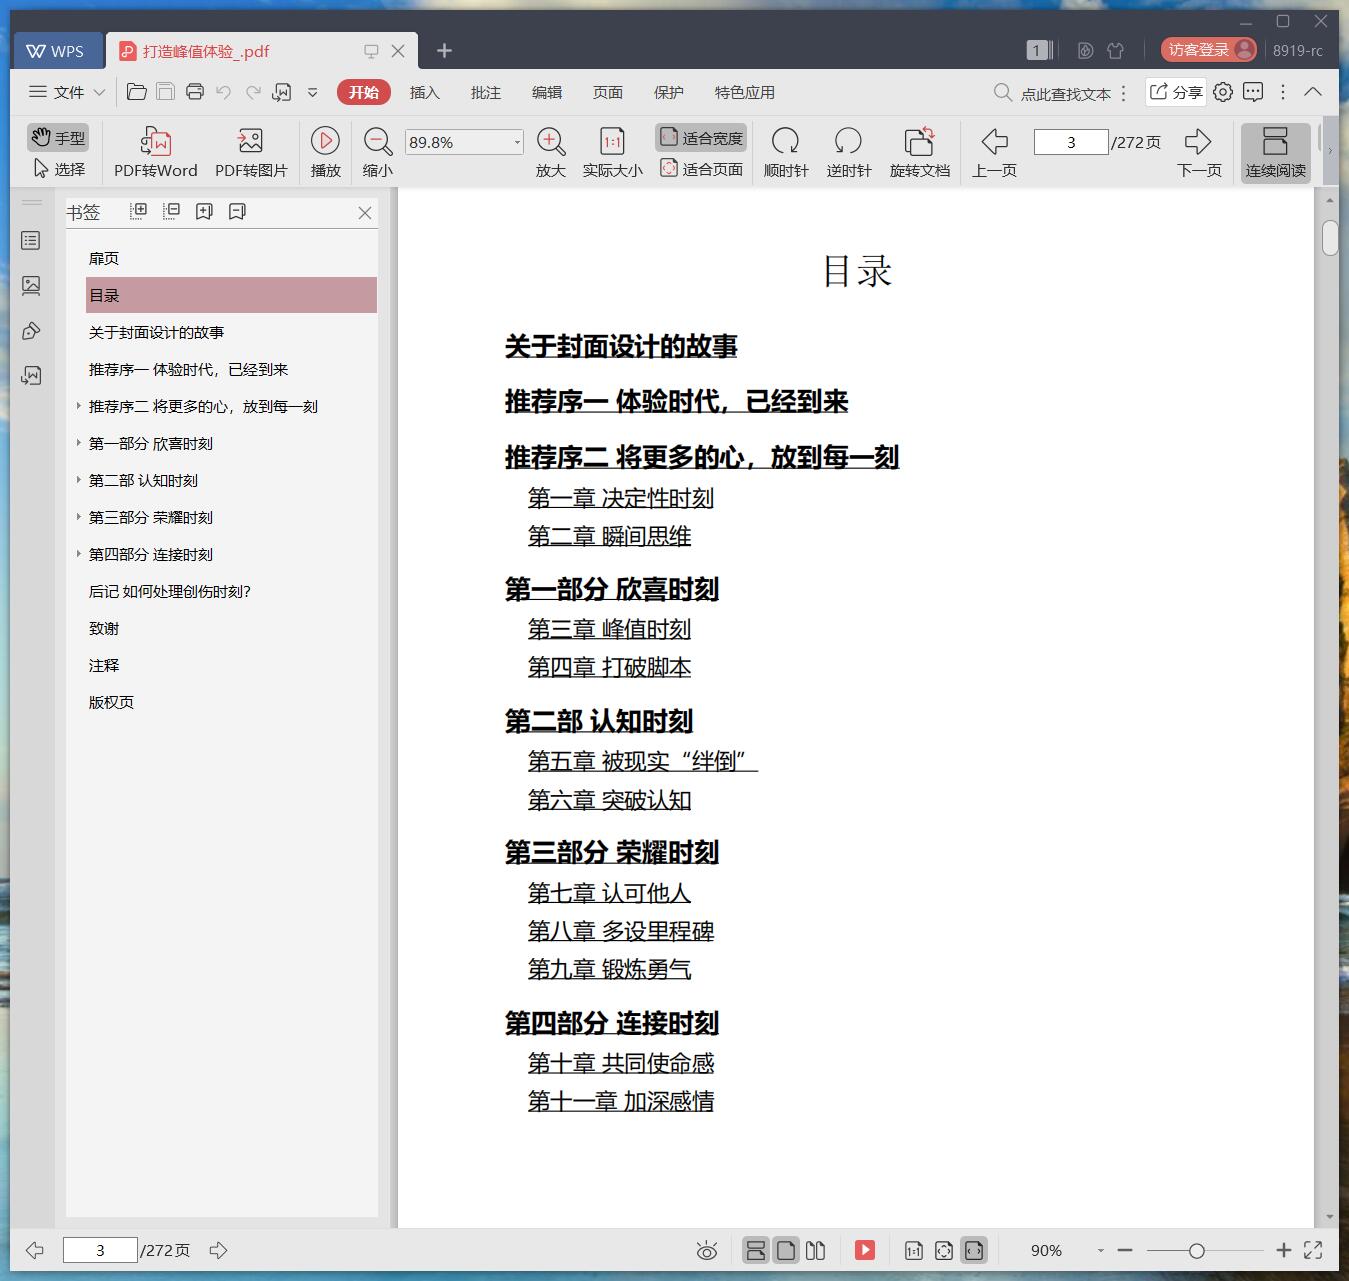Toggle continuous scroll layout in status bar
This screenshot has height=1281, width=1349.
756,1250
